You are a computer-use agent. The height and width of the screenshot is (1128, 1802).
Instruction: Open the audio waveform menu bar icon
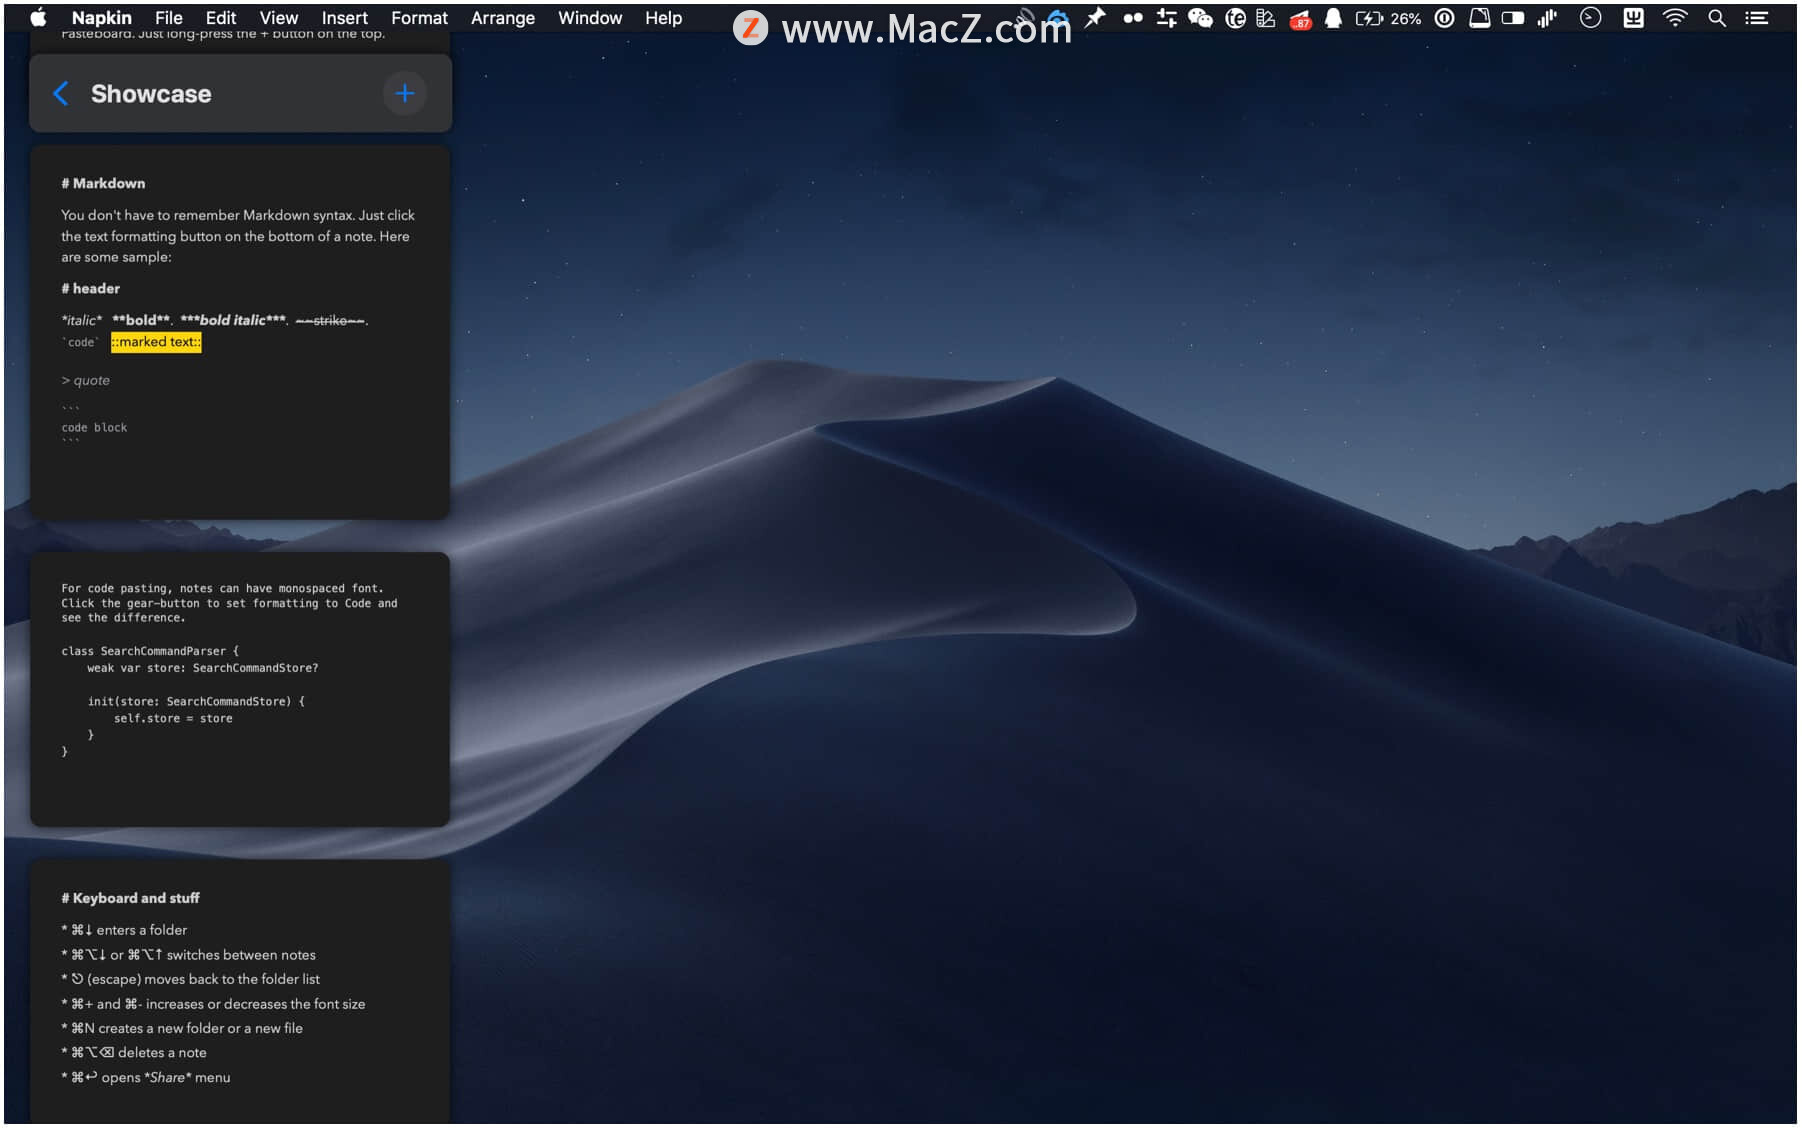(x=1548, y=18)
